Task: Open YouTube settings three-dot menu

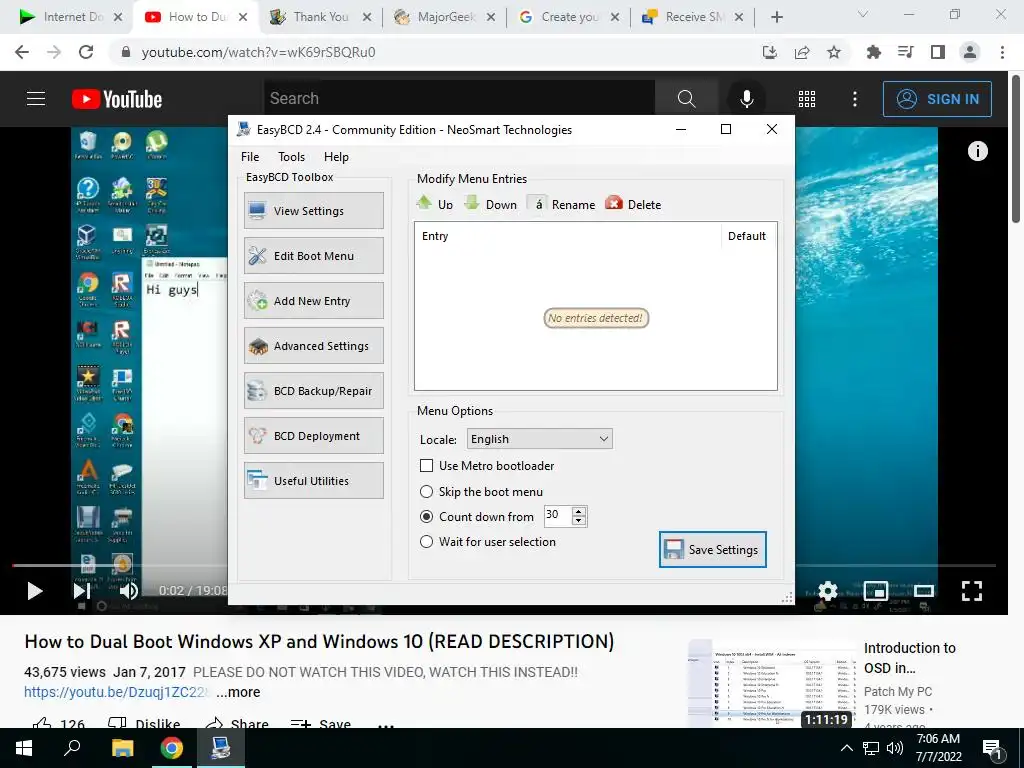Action: (855, 99)
